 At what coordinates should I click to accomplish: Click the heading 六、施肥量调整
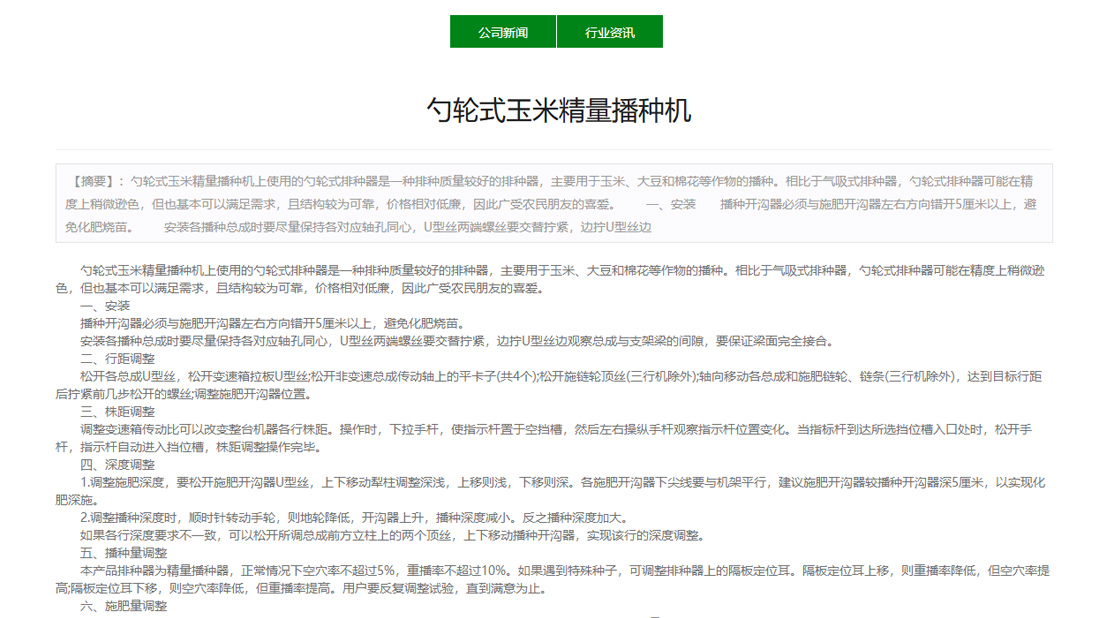point(124,606)
